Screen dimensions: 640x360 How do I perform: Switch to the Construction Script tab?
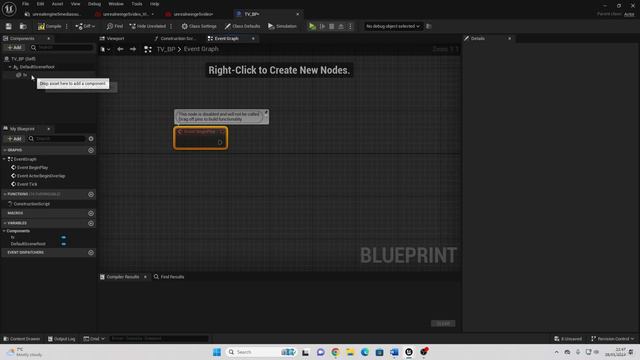pyautogui.click(x=176, y=38)
